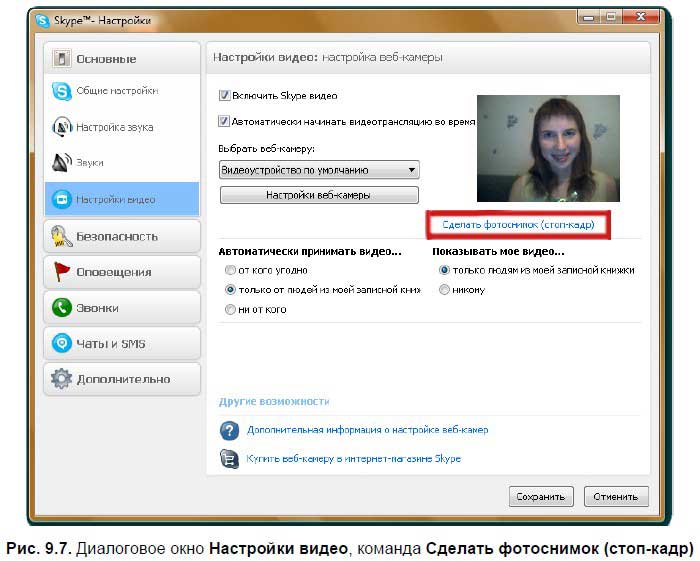Click Сделать фотоснимок (стоп-кадр) link
The height and width of the screenshot is (561, 700).
click(x=518, y=225)
